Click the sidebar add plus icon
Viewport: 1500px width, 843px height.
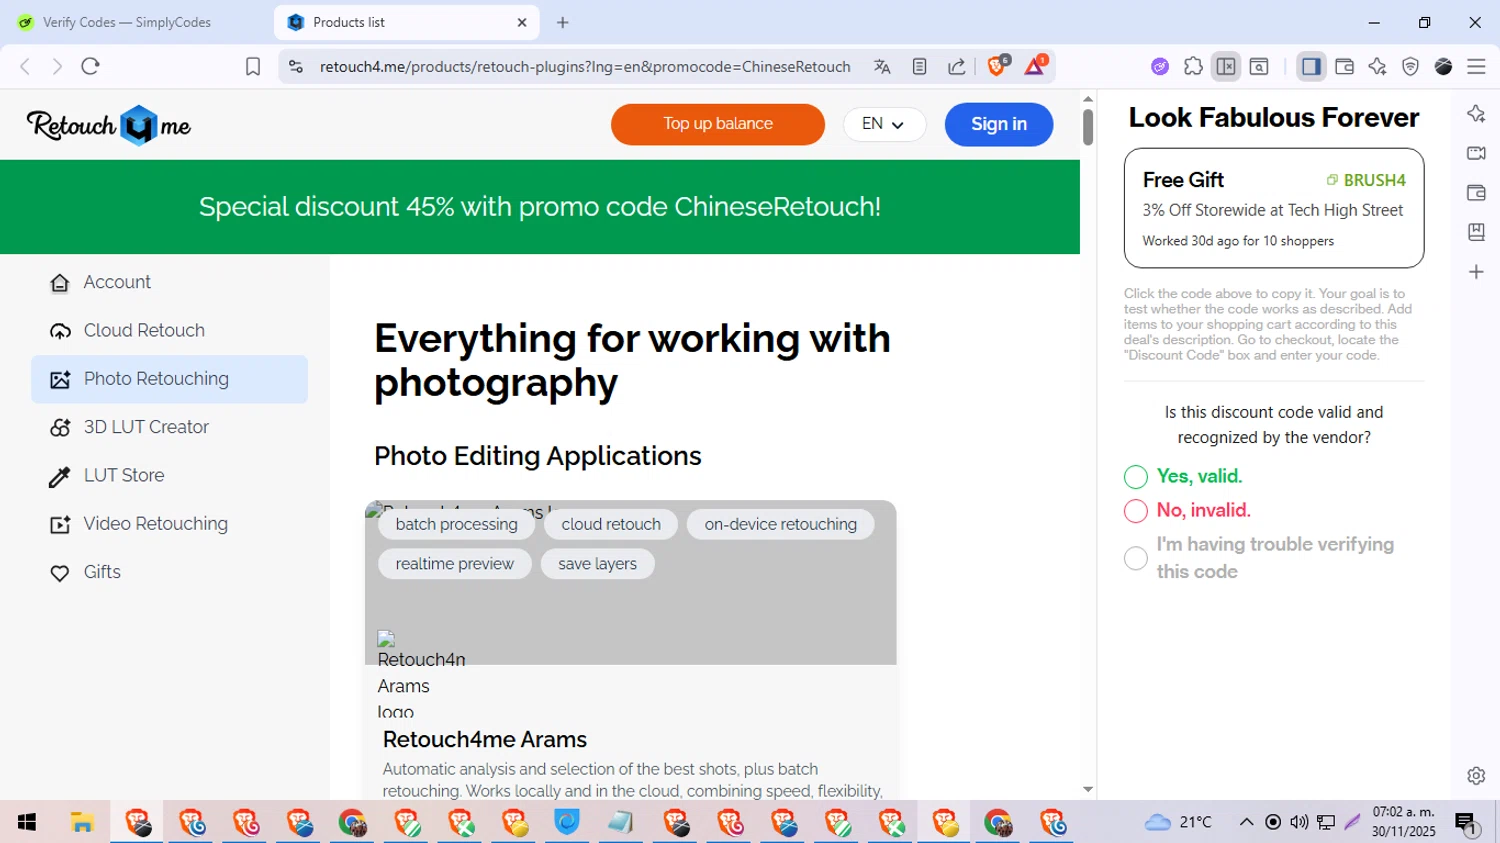click(1476, 271)
